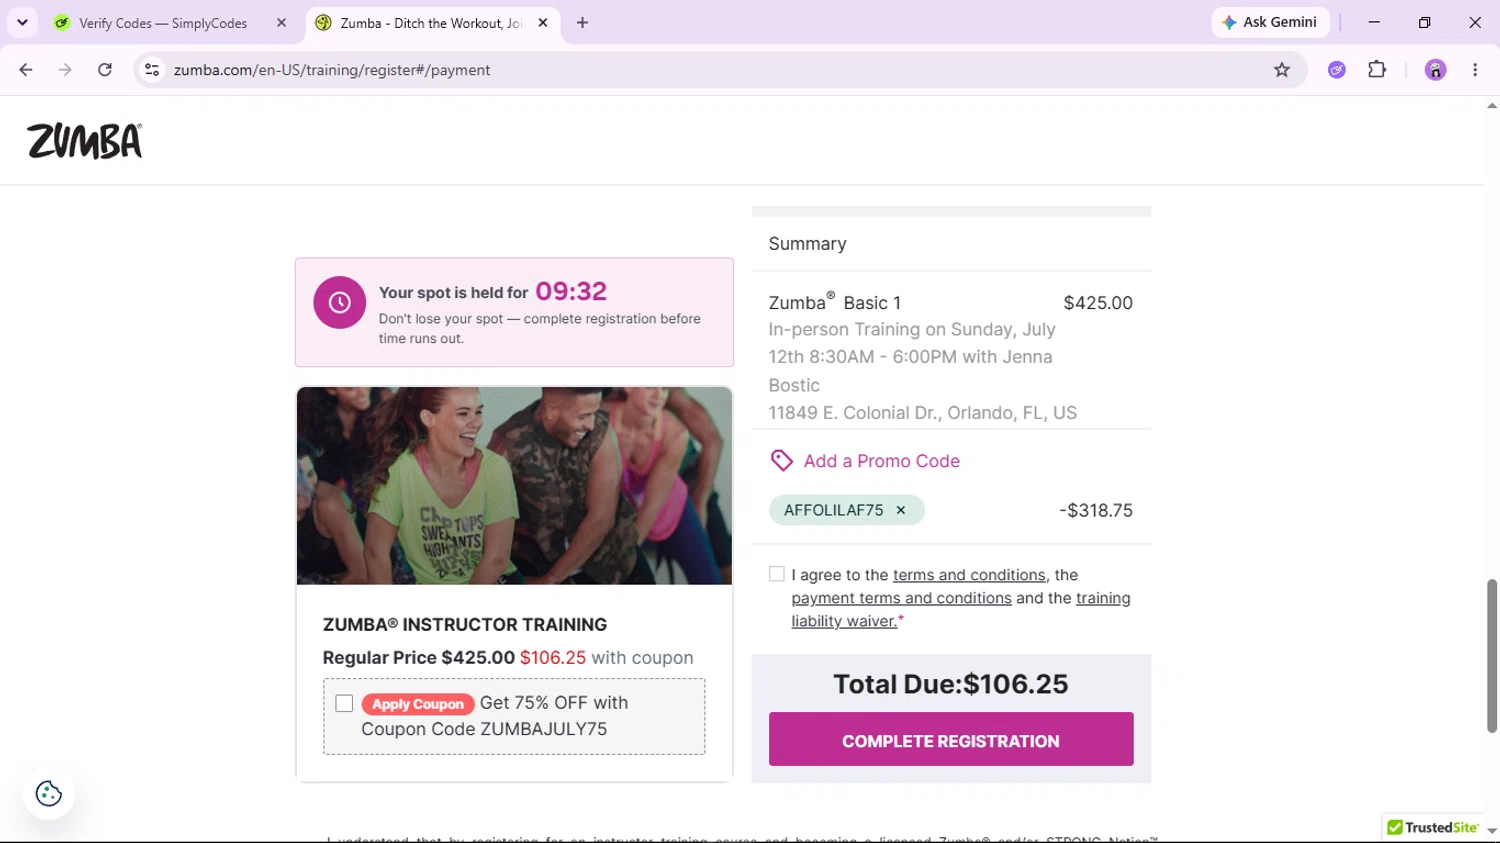Click the Zumba logo
This screenshot has width=1500, height=843.
pos(85,141)
